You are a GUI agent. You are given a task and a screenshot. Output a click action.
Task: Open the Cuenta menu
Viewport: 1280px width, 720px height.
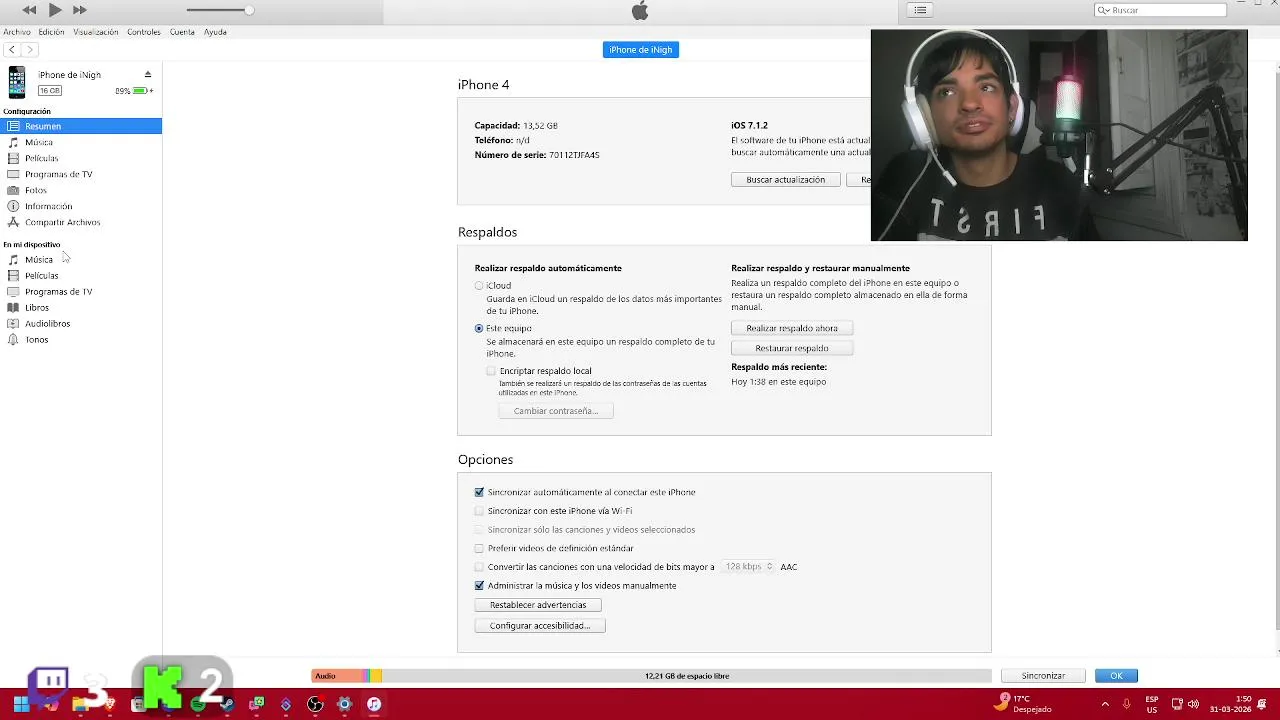coord(182,32)
